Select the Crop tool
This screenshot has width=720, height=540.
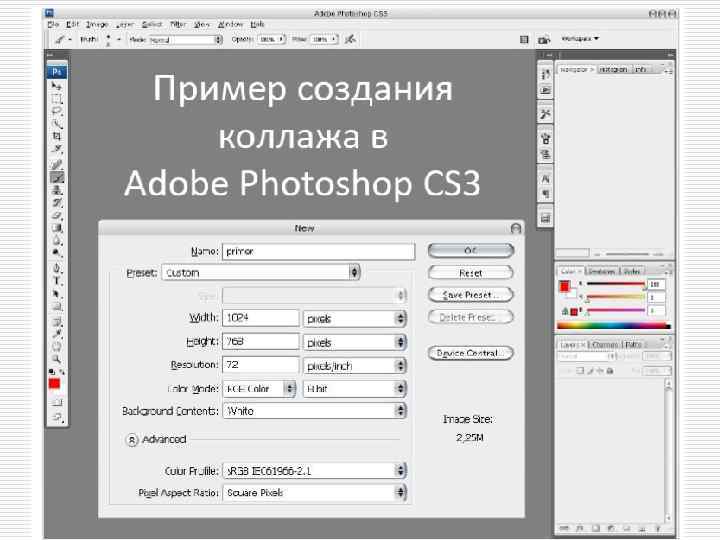56,135
